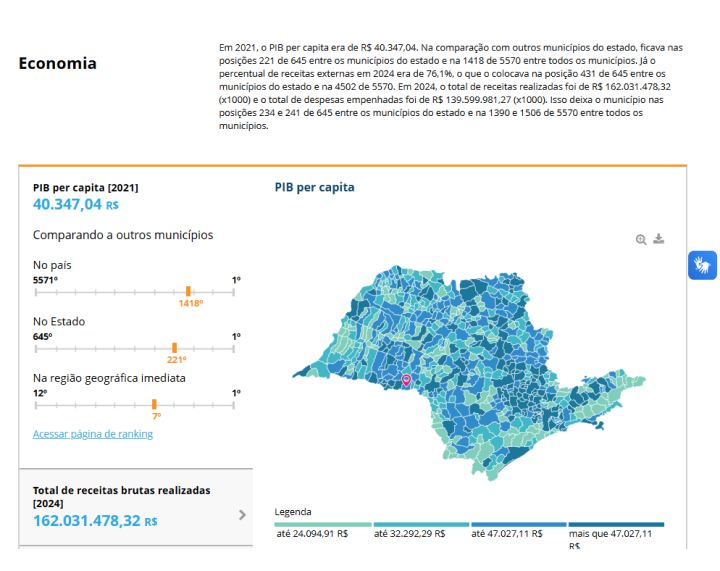Select the Total de receitas brutas realizadas card

pyautogui.click(x=135, y=506)
